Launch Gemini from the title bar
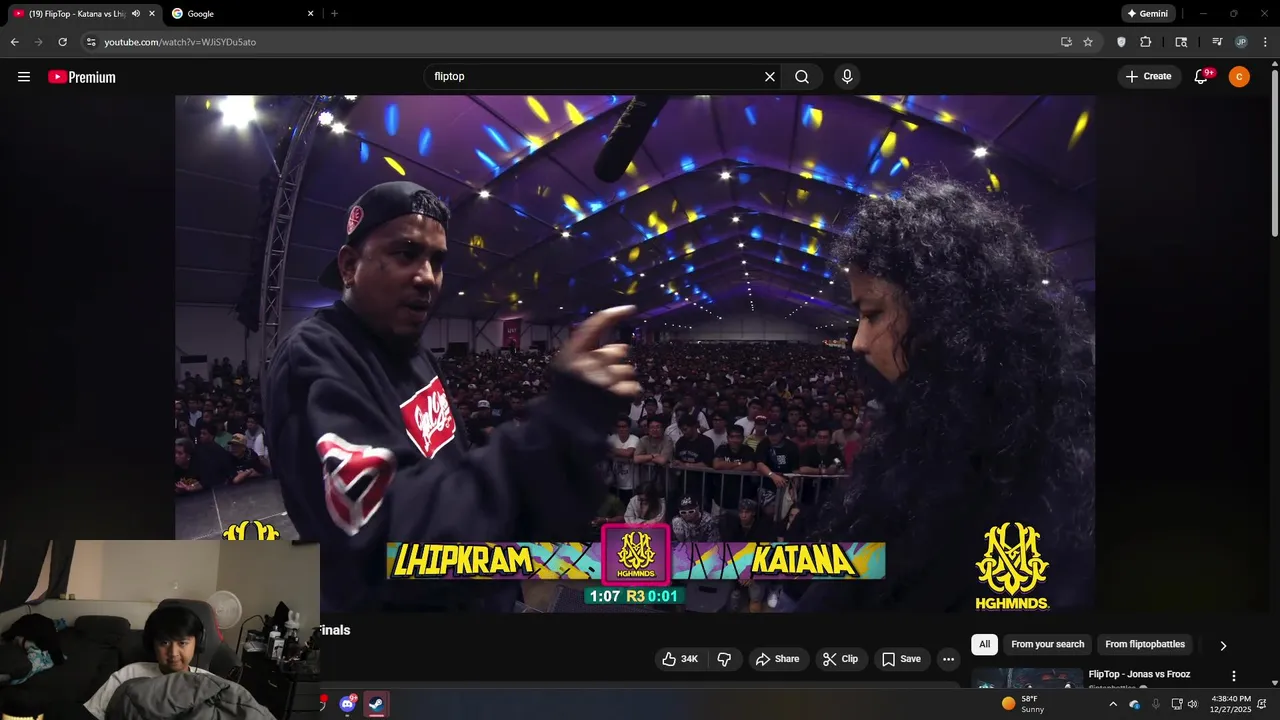The height and width of the screenshot is (720, 1280). [1148, 14]
